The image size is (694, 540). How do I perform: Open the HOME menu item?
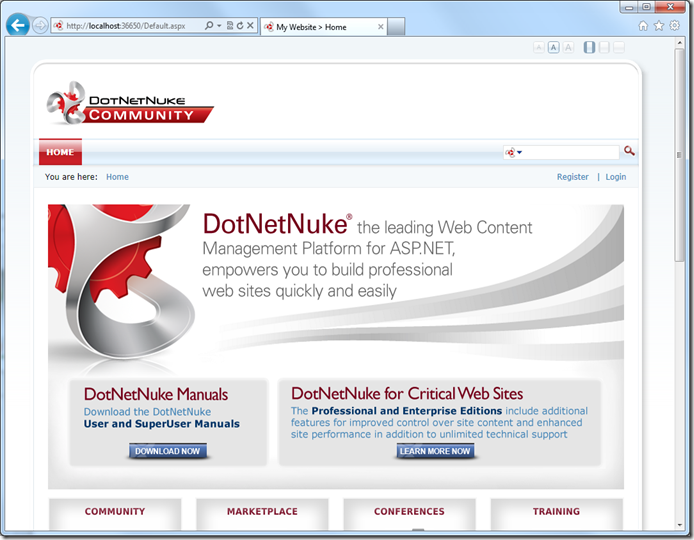coord(60,152)
